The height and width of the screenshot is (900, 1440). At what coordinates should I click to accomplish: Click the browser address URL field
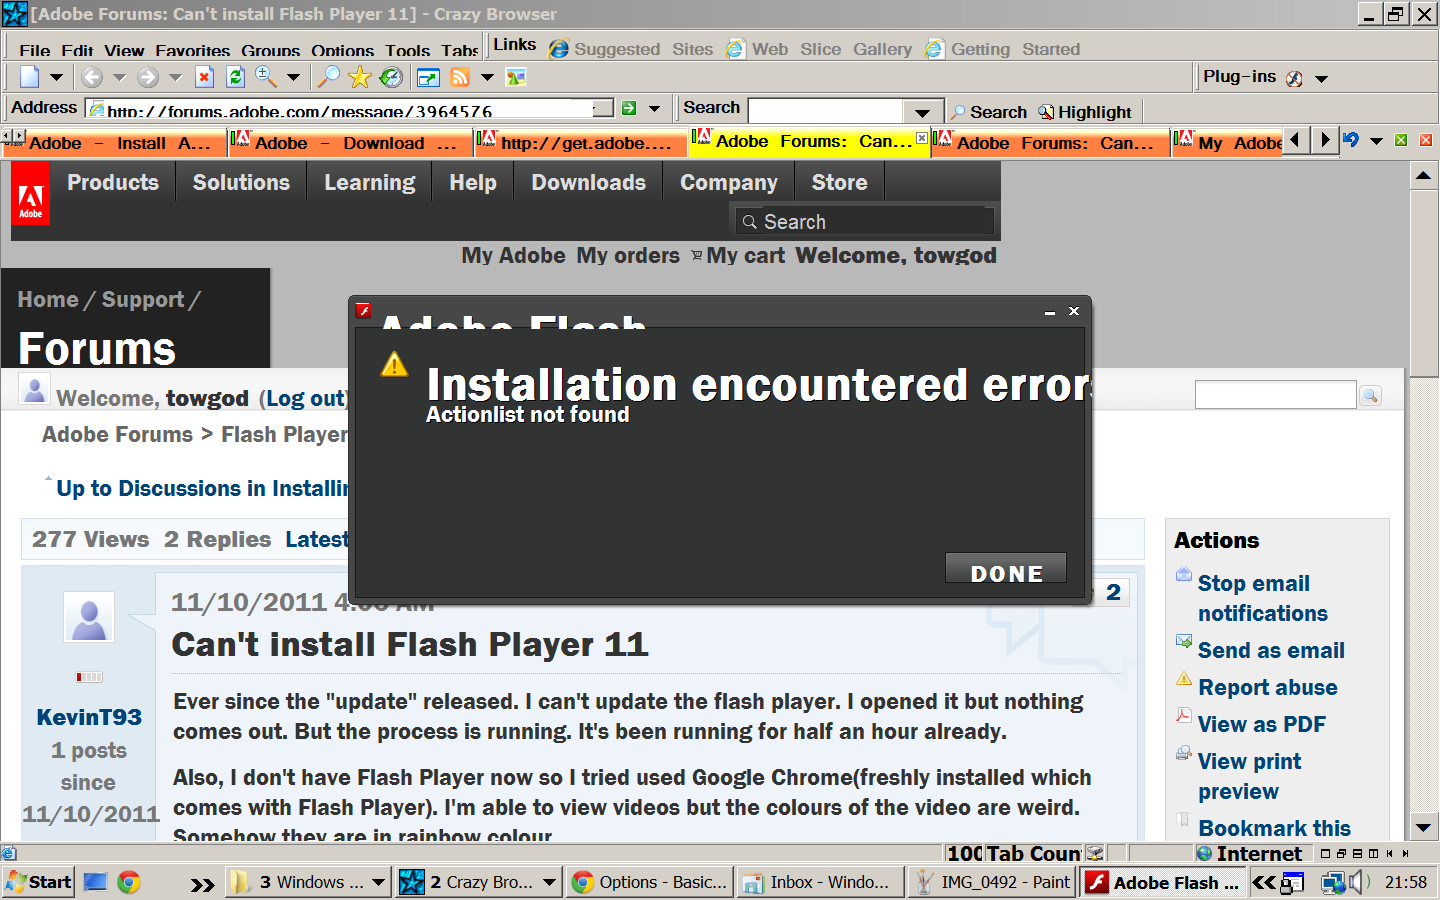coord(340,108)
